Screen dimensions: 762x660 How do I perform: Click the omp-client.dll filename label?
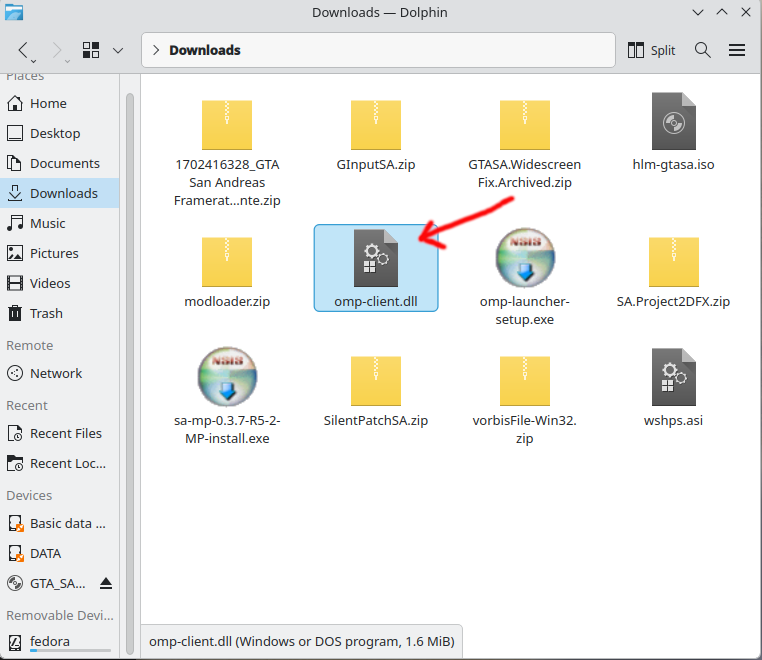(376, 301)
